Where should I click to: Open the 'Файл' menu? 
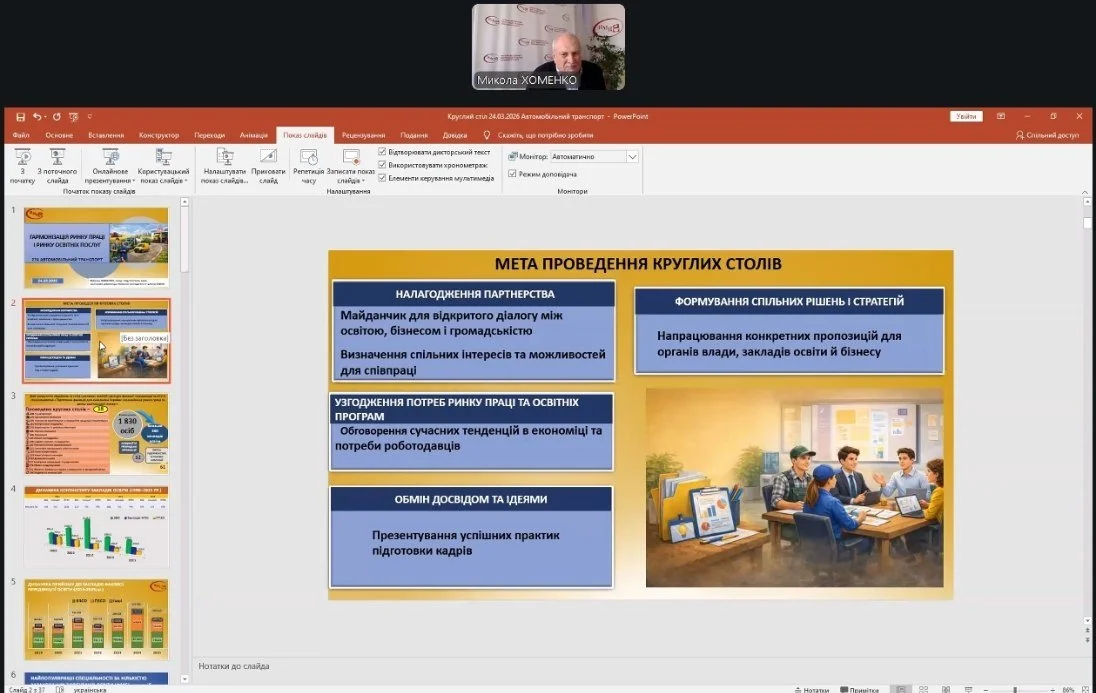pos(21,135)
